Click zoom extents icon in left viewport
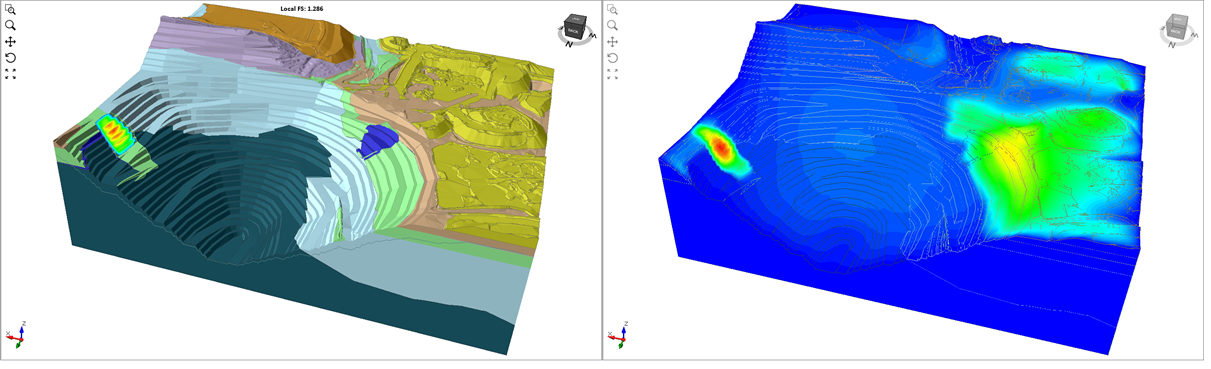Viewport: 1211px width, 369px height. coord(11,73)
